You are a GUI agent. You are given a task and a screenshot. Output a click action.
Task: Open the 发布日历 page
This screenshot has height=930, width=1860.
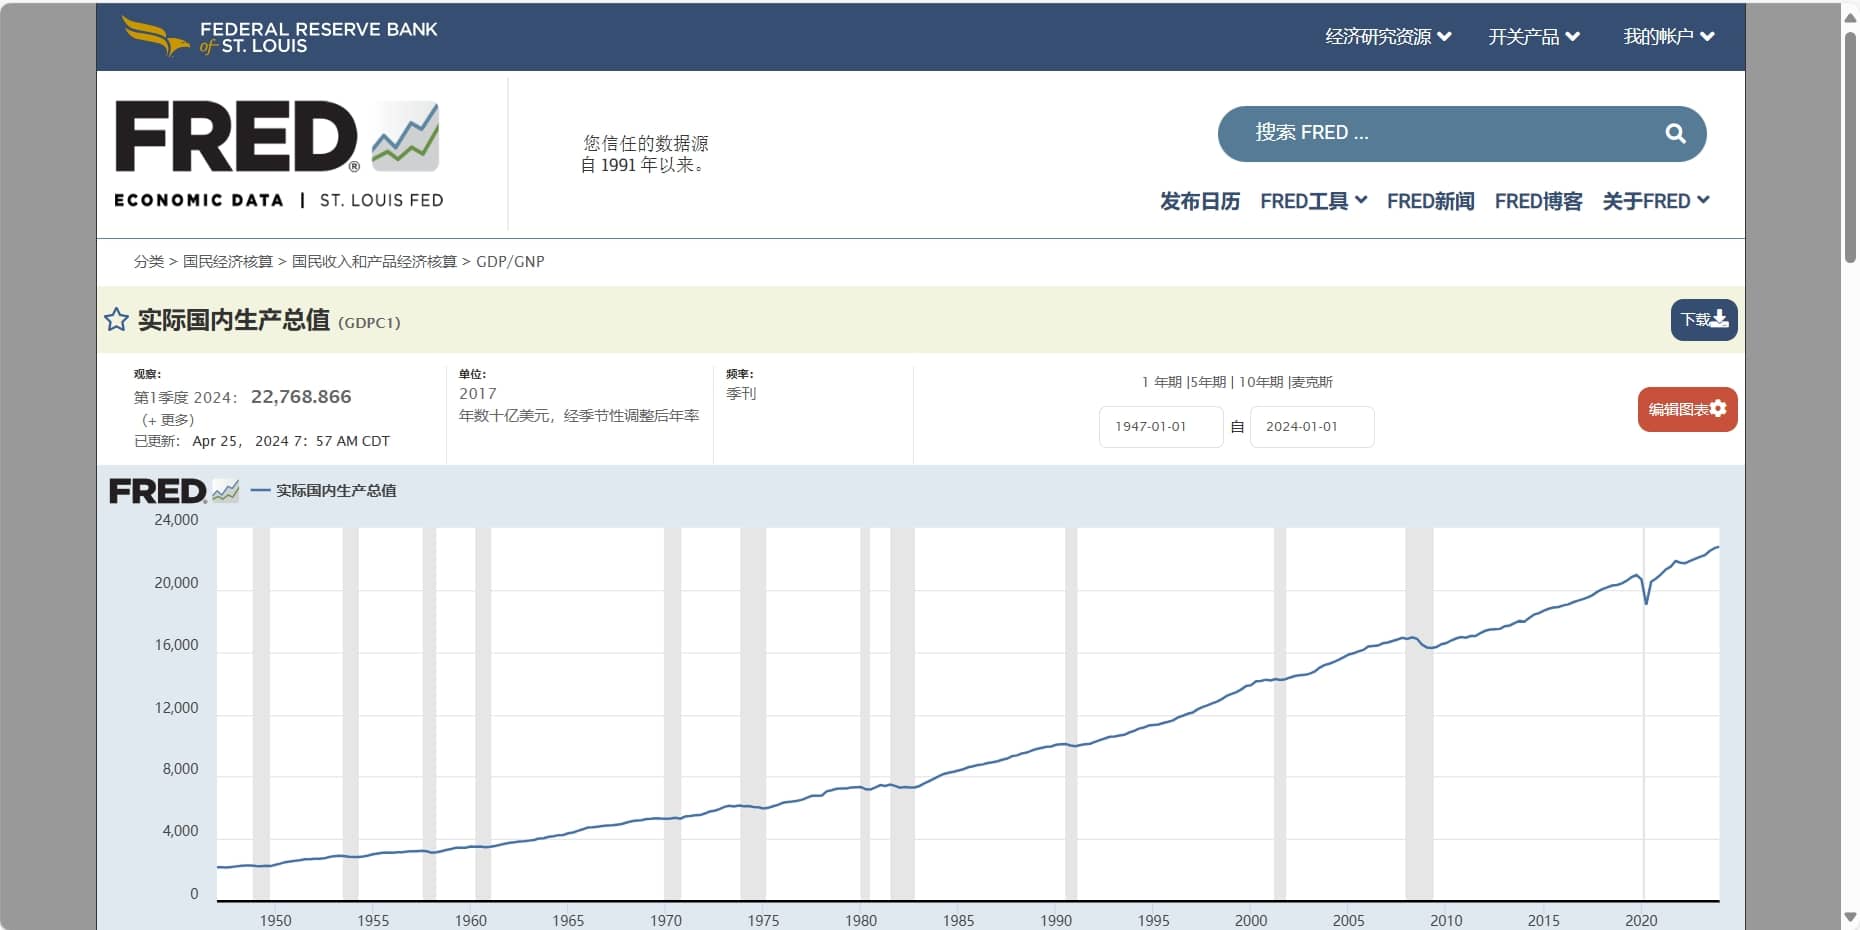(1200, 201)
